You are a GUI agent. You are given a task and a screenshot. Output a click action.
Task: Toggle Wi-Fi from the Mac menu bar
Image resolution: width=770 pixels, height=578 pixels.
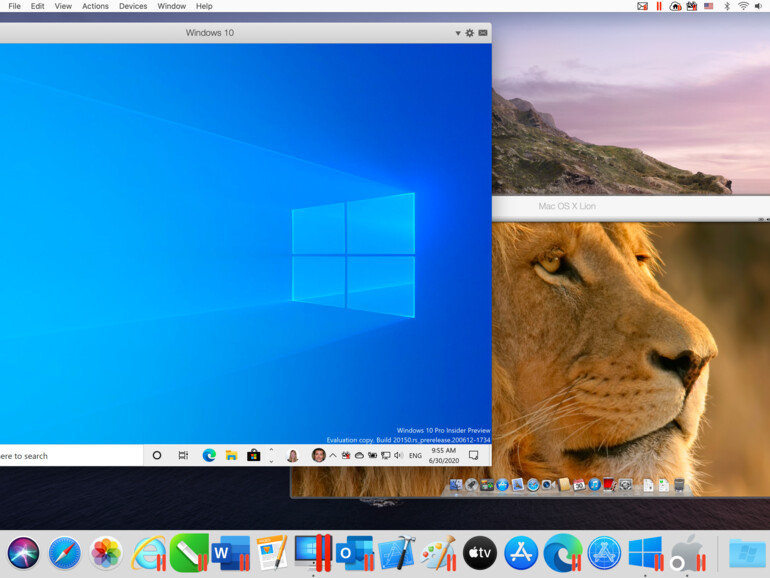click(x=743, y=6)
